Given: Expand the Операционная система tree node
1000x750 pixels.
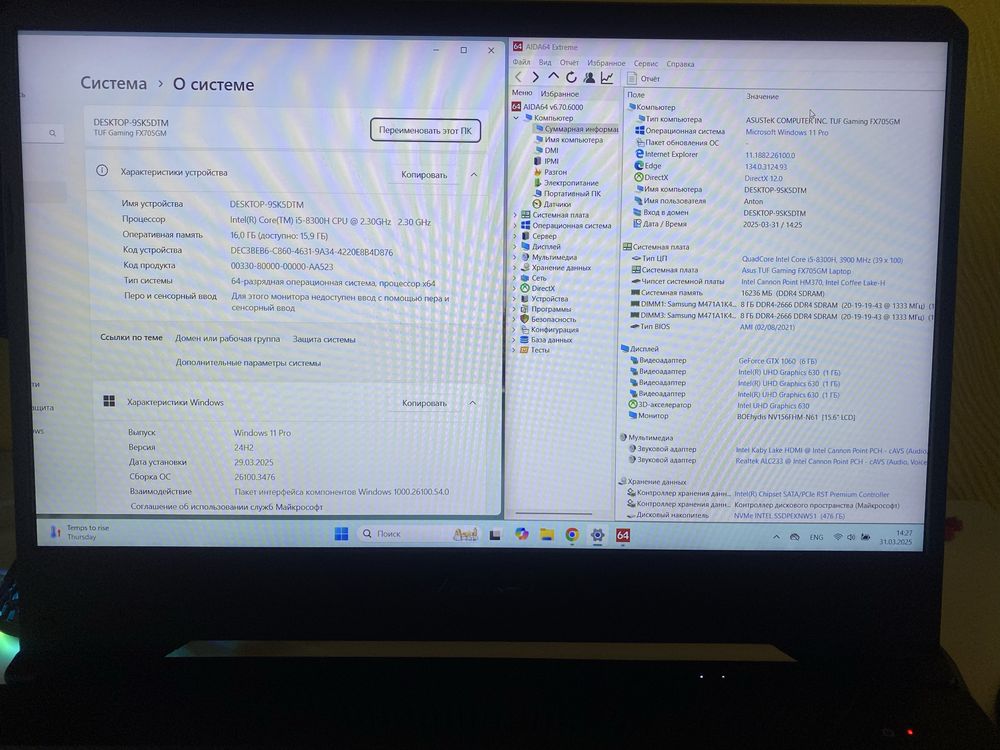Looking at the screenshot, I should [x=515, y=225].
